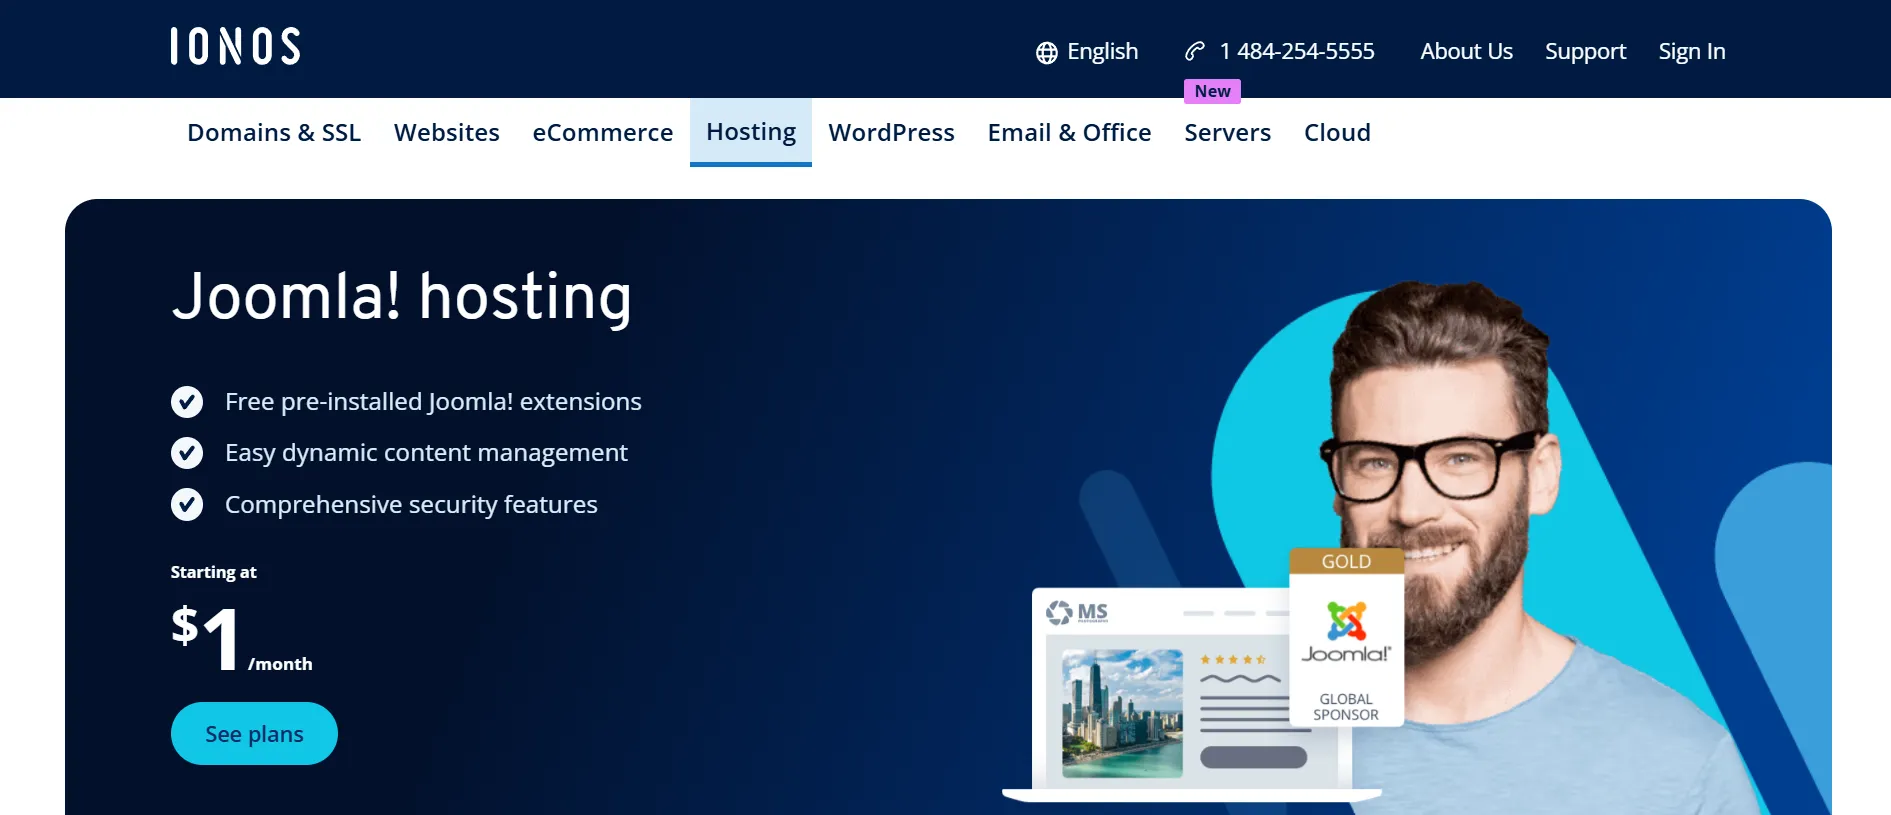Click the IONOS logo

click(x=235, y=46)
